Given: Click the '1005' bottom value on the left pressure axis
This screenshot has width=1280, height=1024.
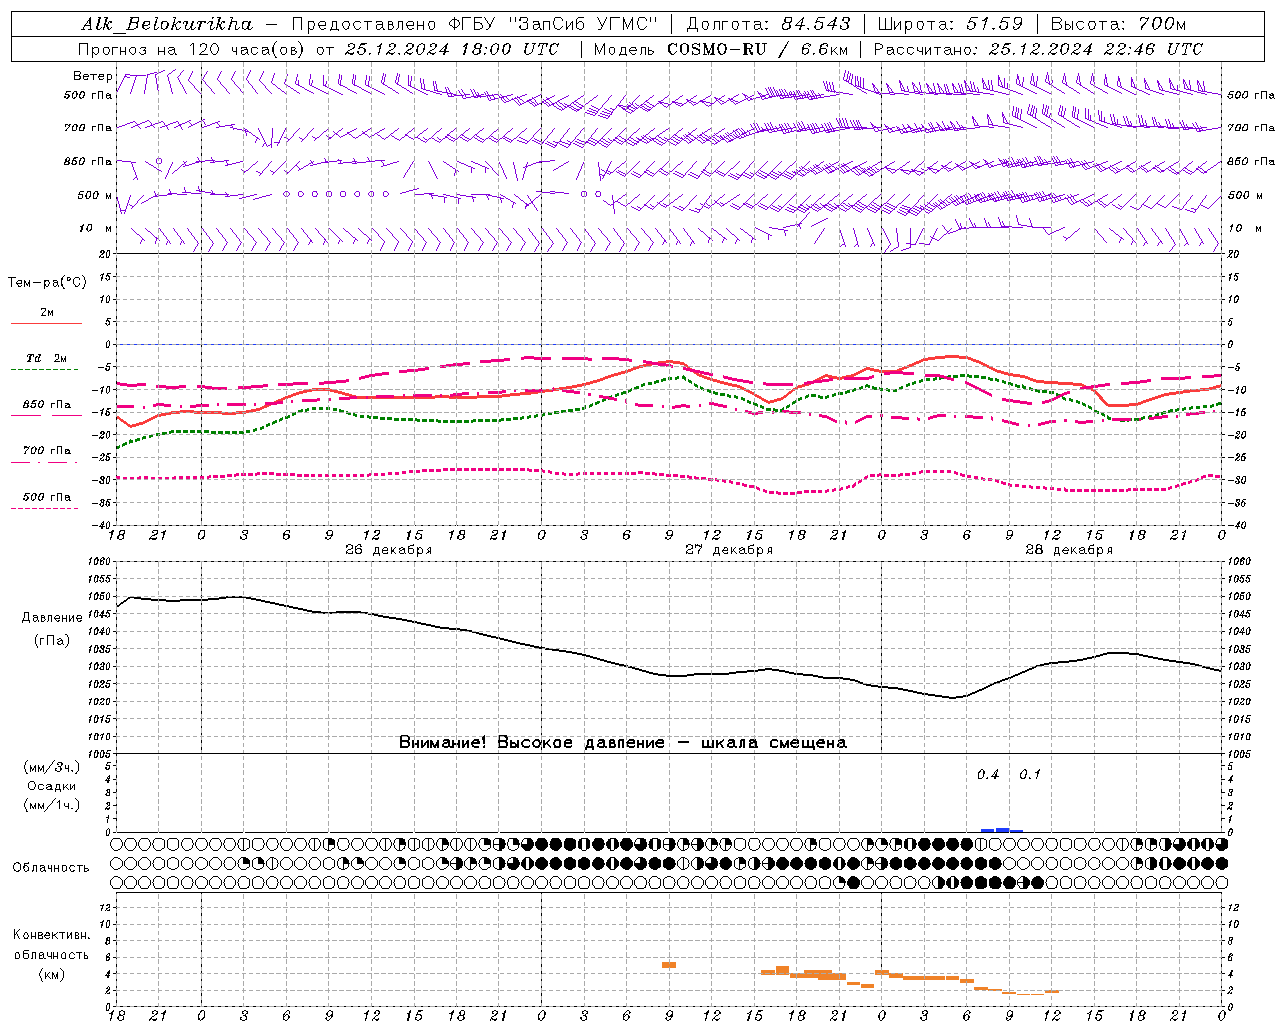Looking at the screenshot, I should (x=100, y=754).
